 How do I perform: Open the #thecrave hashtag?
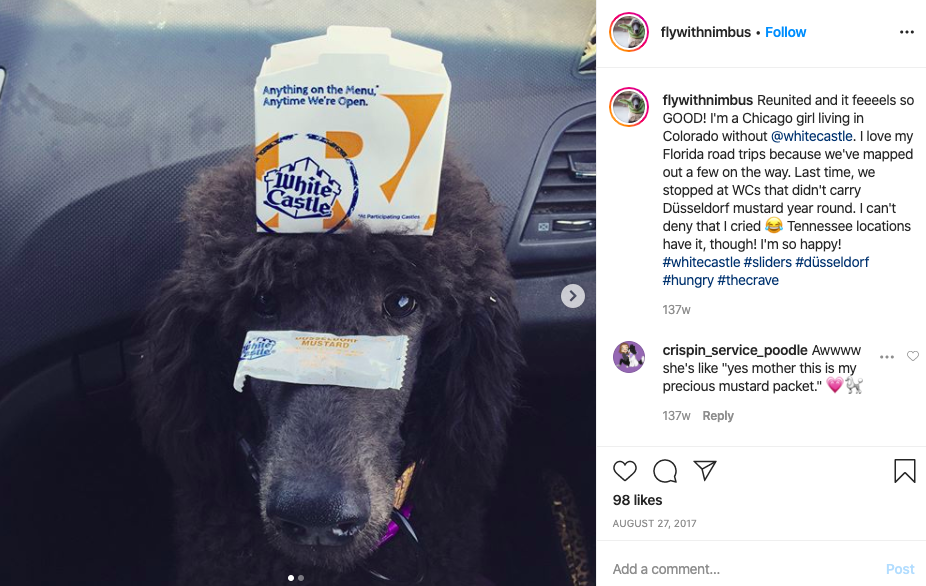[x=748, y=280]
